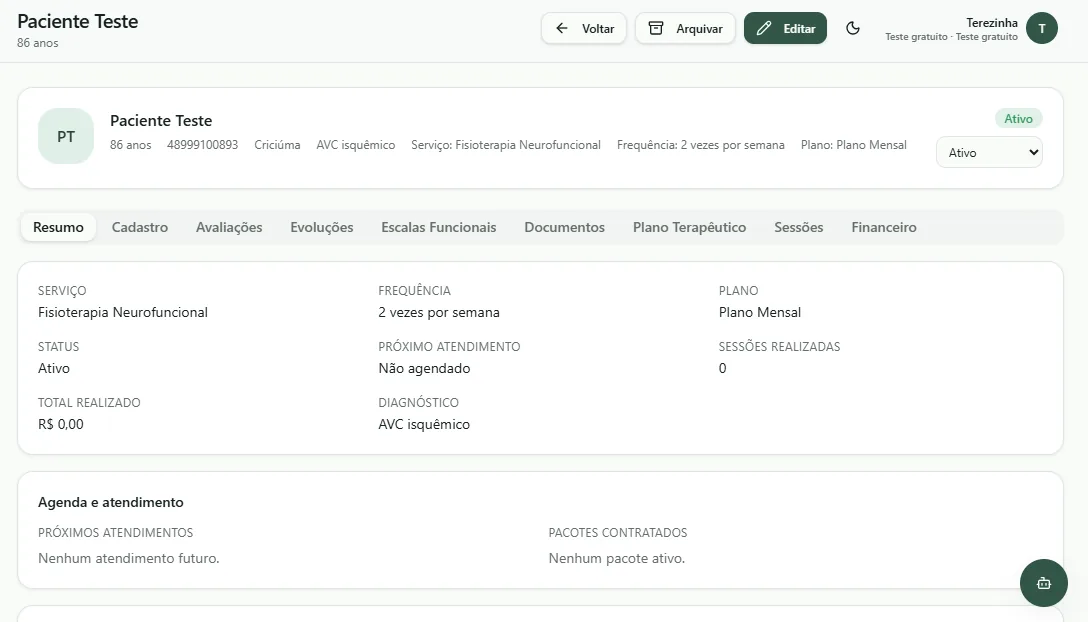Click 'Não agendado' under Próximo Atendimento
Screen dimensions: 1088x622
click(424, 368)
